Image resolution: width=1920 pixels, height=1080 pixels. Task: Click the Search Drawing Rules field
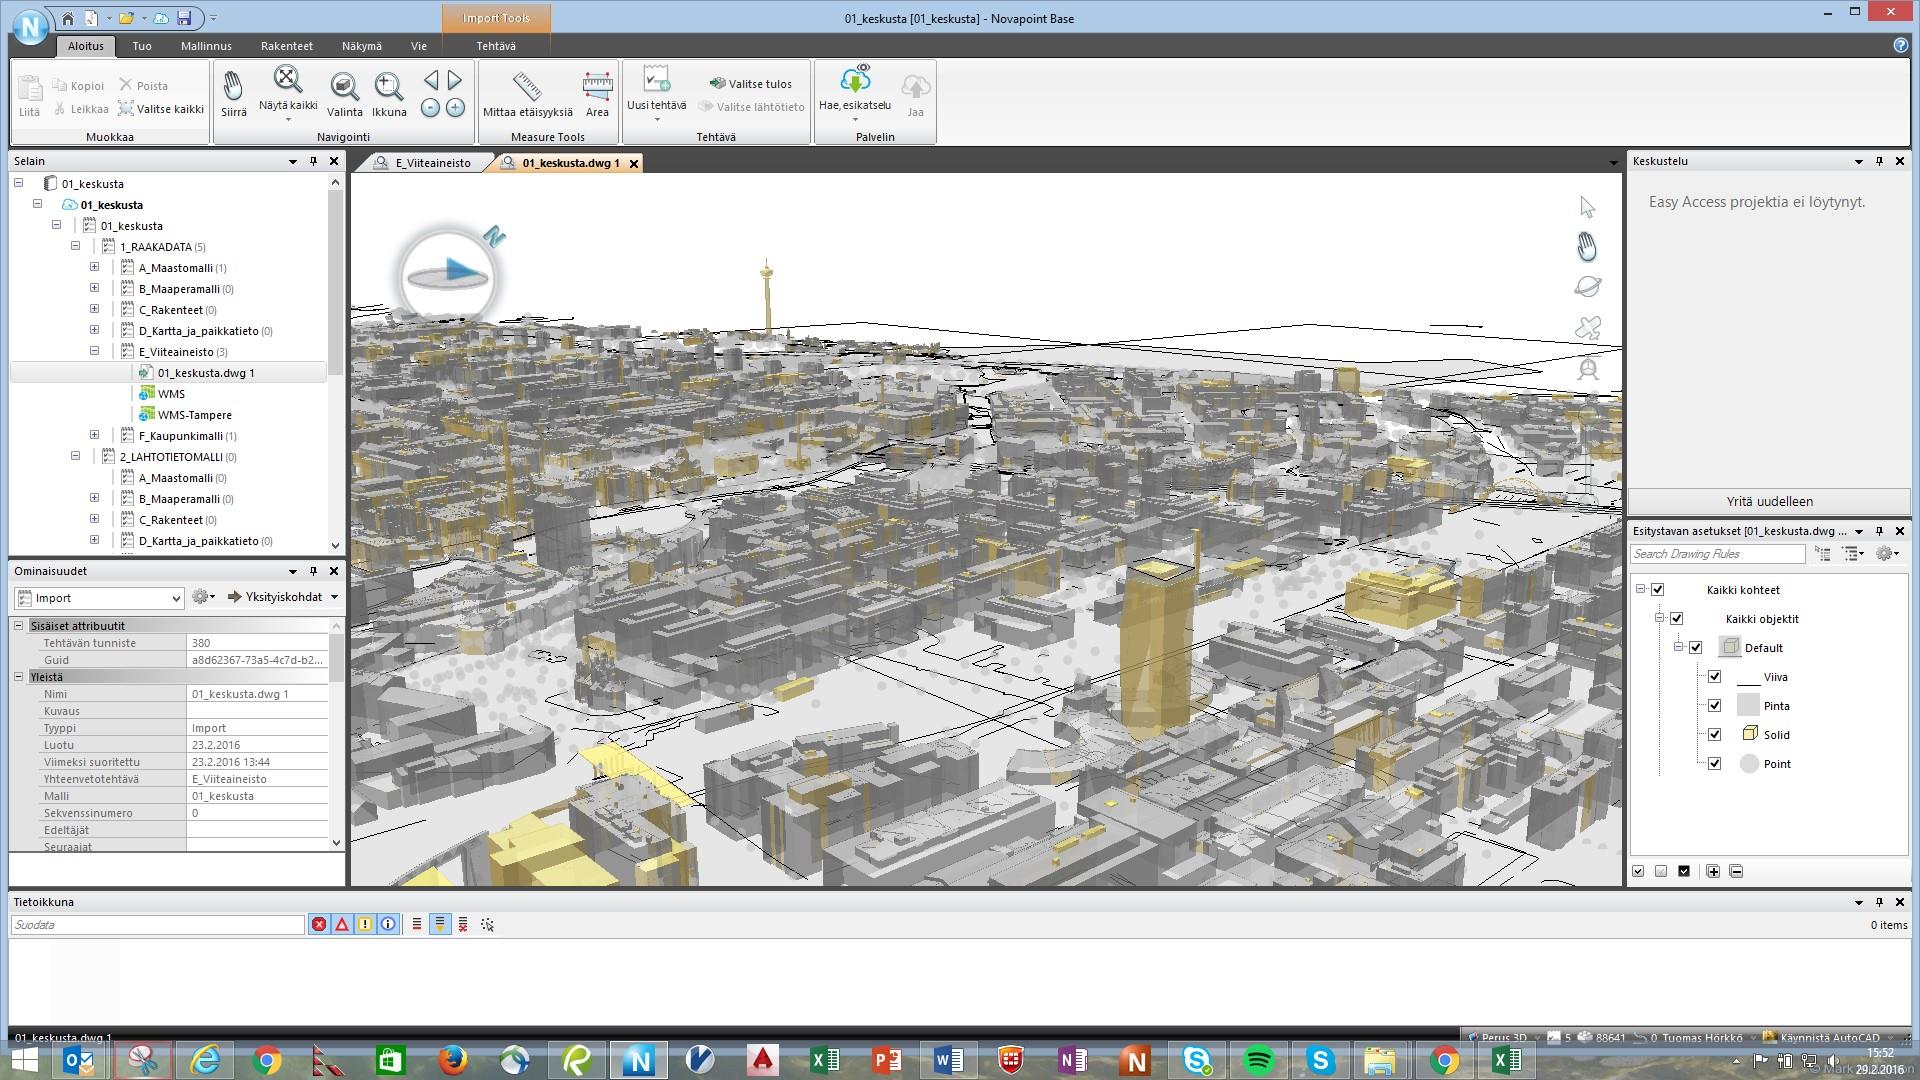pyautogui.click(x=1717, y=554)
